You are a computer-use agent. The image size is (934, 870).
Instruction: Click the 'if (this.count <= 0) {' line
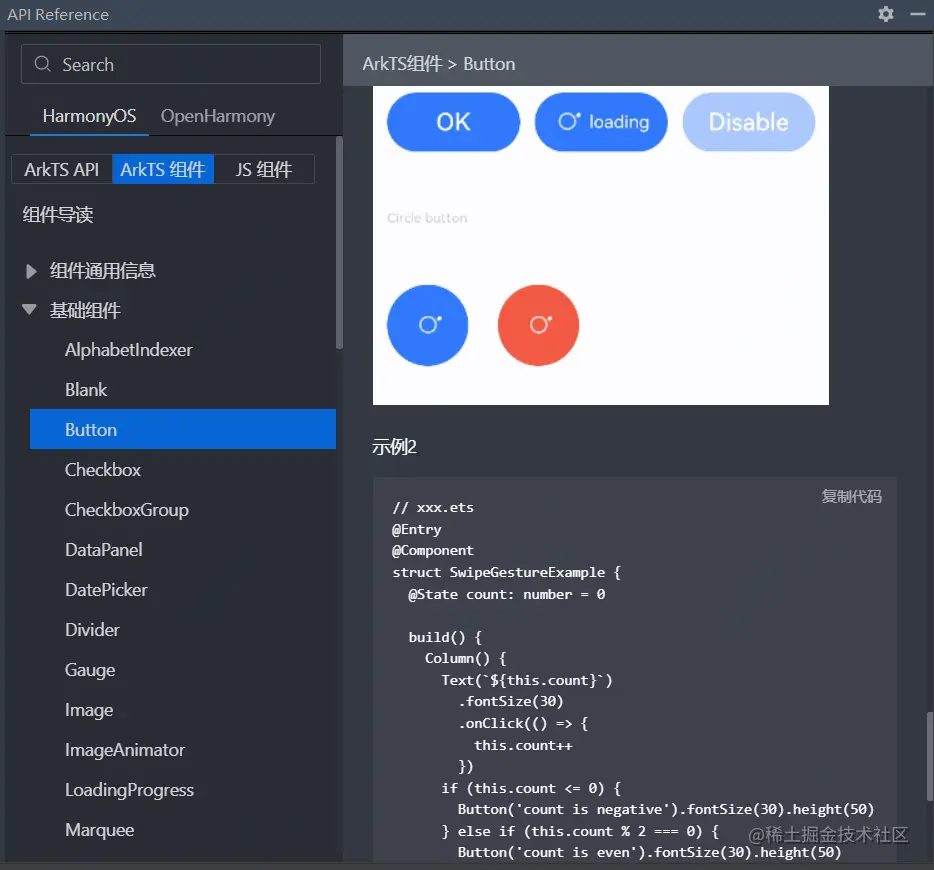tap(531, 788)
